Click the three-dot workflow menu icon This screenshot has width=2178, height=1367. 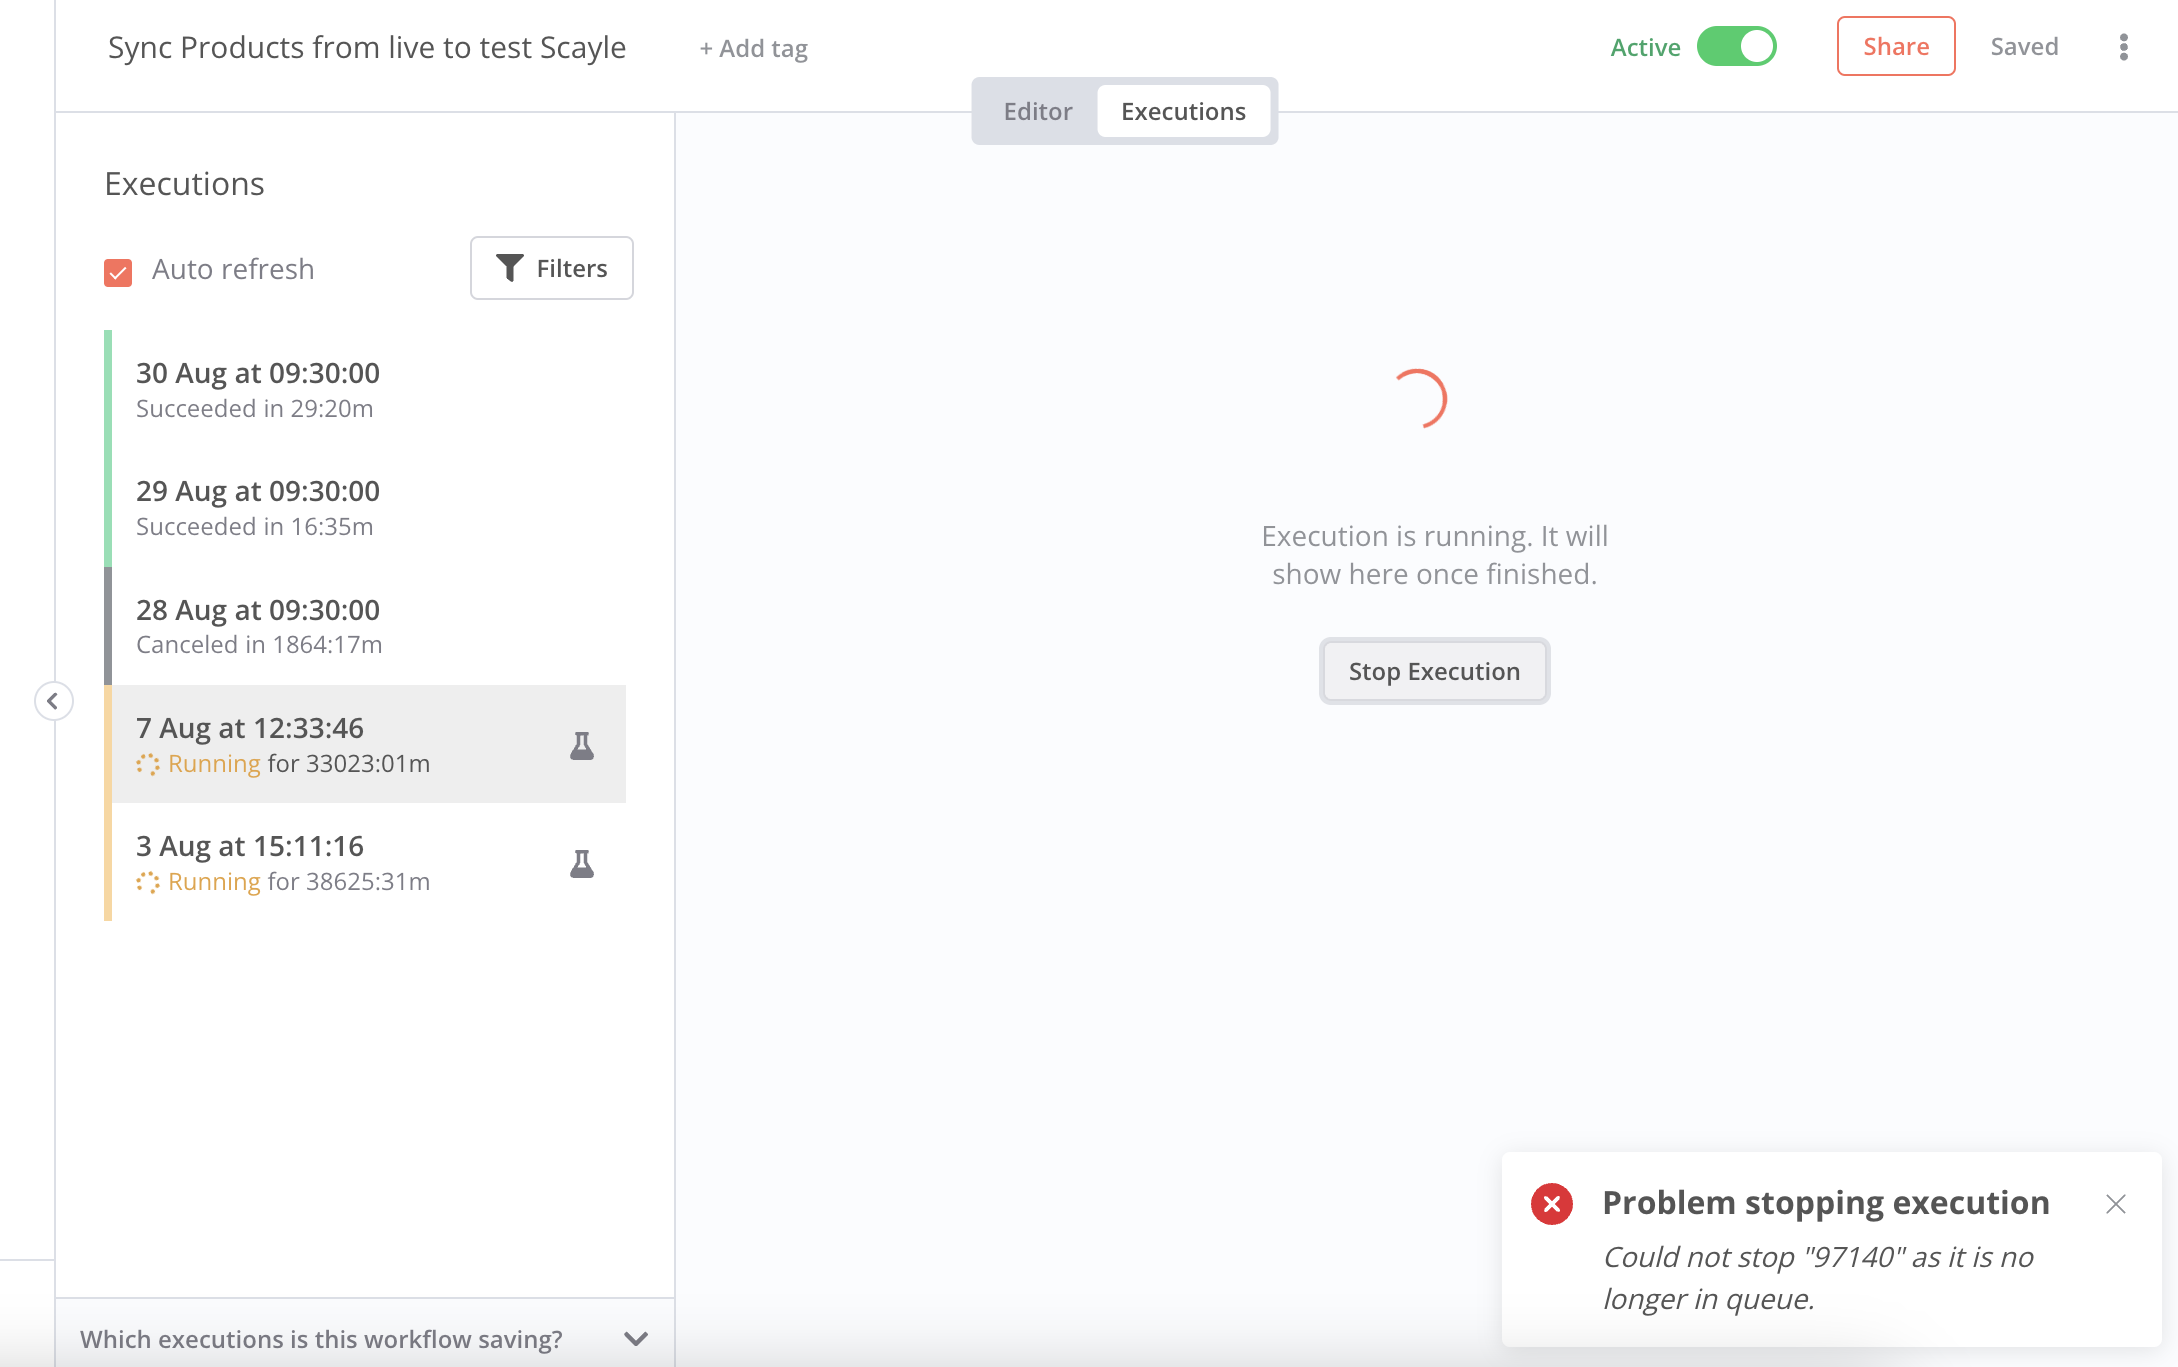pyautogui.click(x=2123, y=47)
